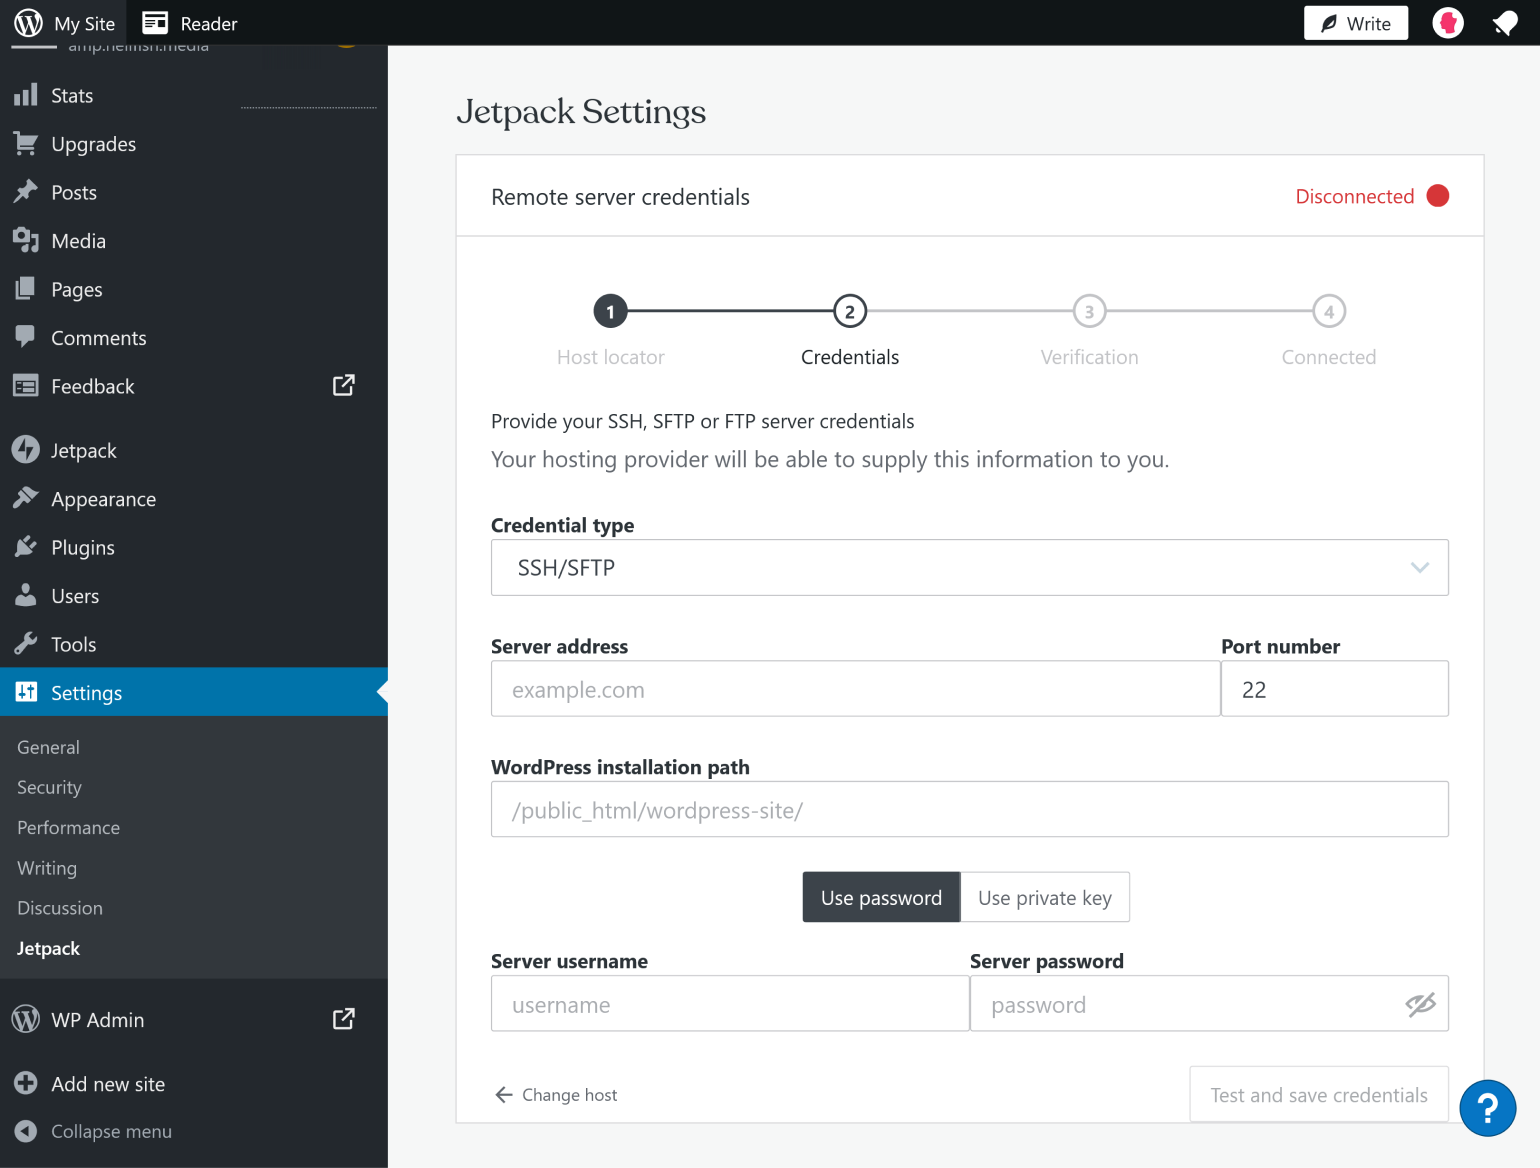
Task: Click the WP Admin WordPress icon
Action: (26, 1019)
